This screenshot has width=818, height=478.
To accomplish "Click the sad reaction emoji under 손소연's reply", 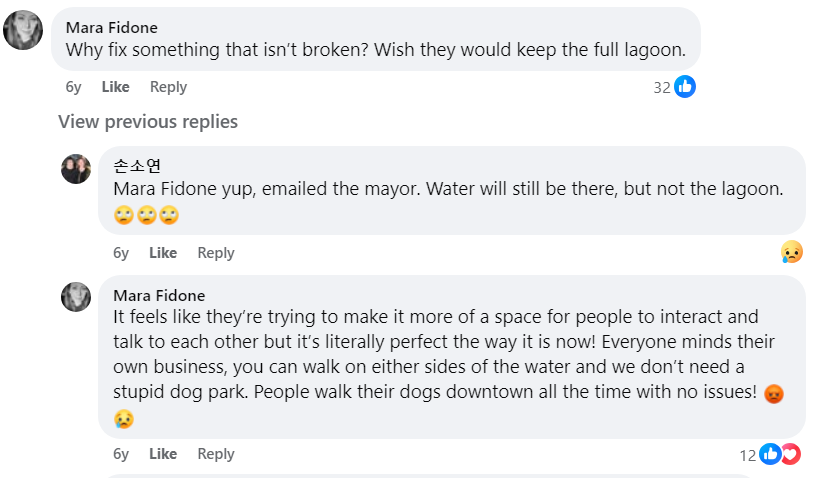I will tap(792, 253).
